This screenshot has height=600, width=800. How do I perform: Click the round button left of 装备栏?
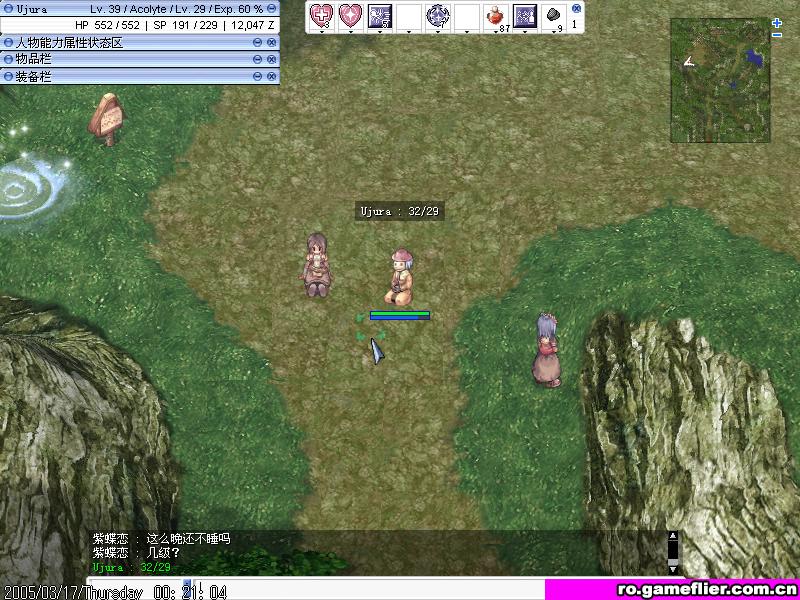click(x=8, y=77)
